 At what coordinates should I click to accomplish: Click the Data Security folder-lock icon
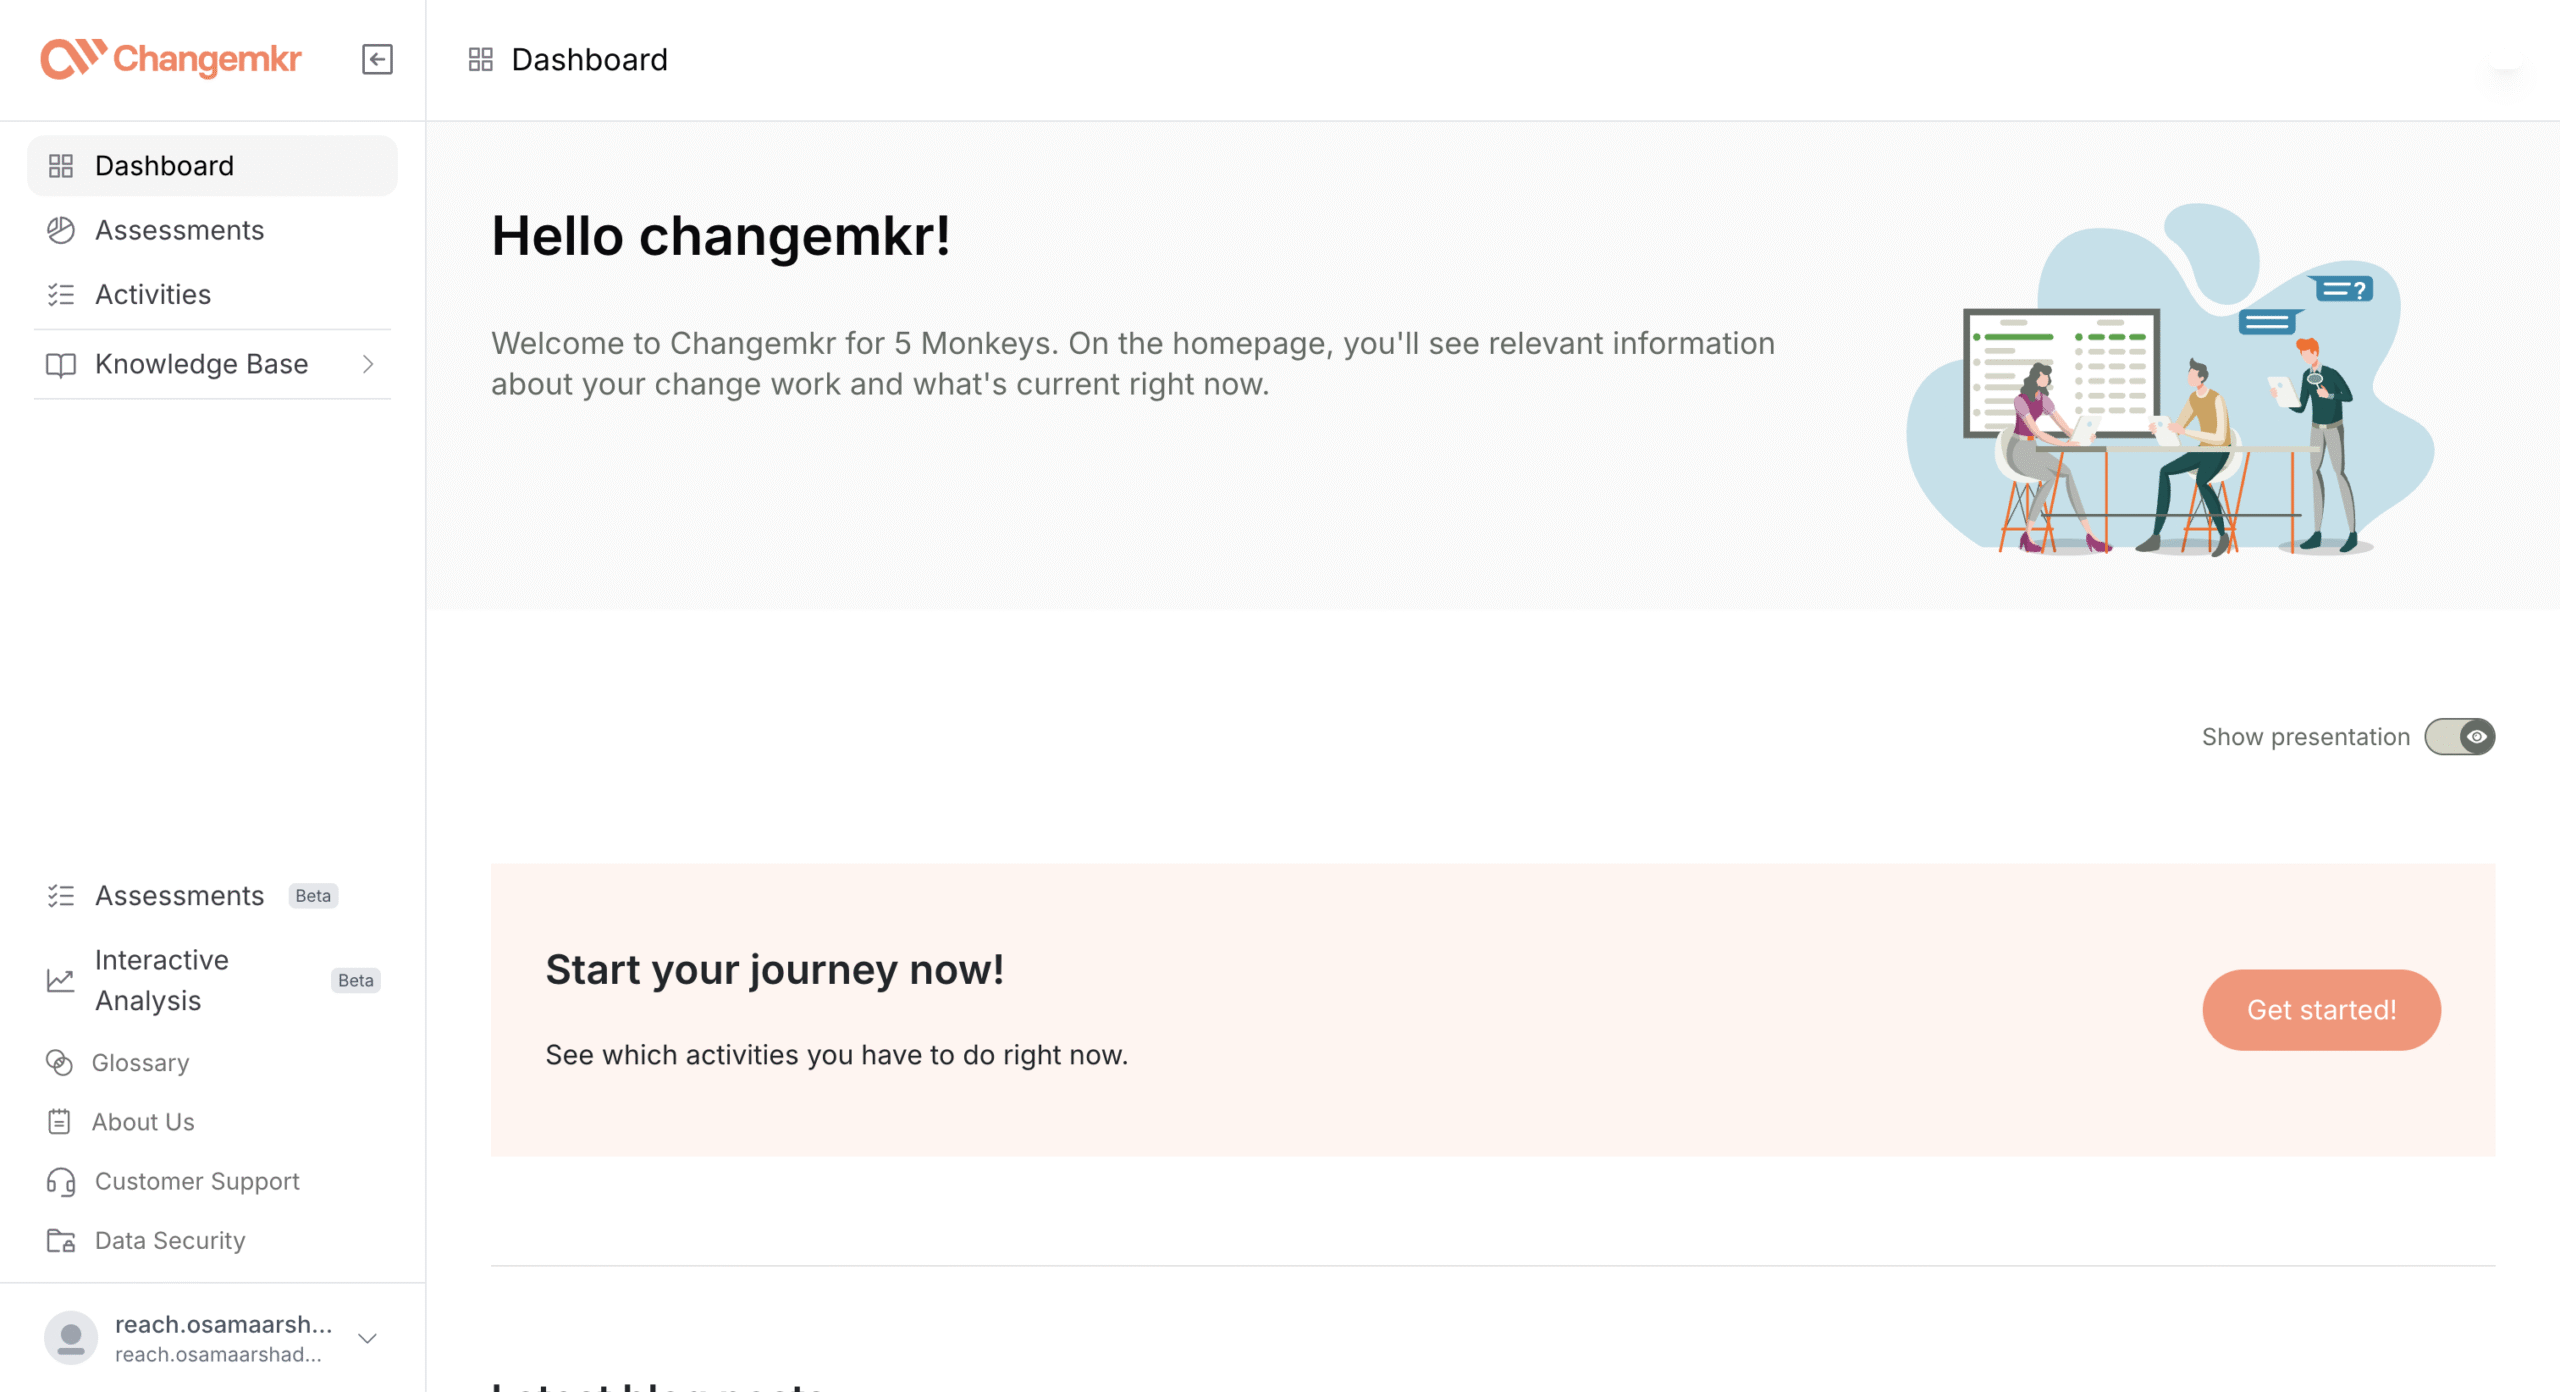(61, 1241)
